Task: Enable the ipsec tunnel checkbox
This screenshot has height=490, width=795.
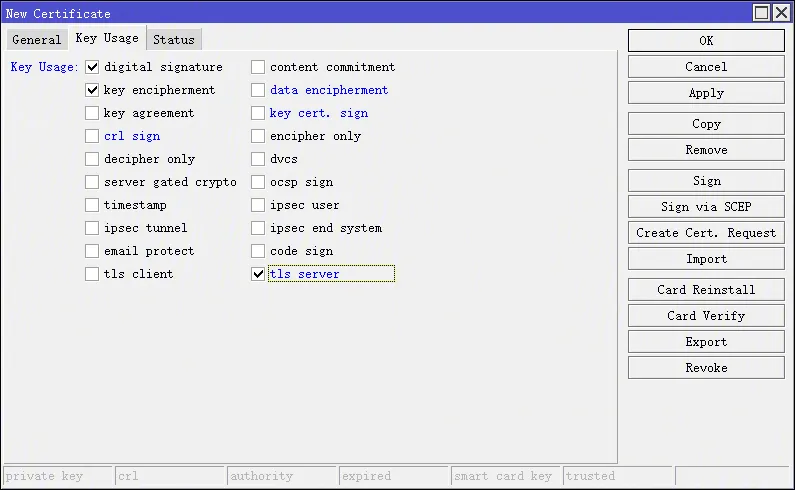Action: pyautogui.click(x=92, y=228)
